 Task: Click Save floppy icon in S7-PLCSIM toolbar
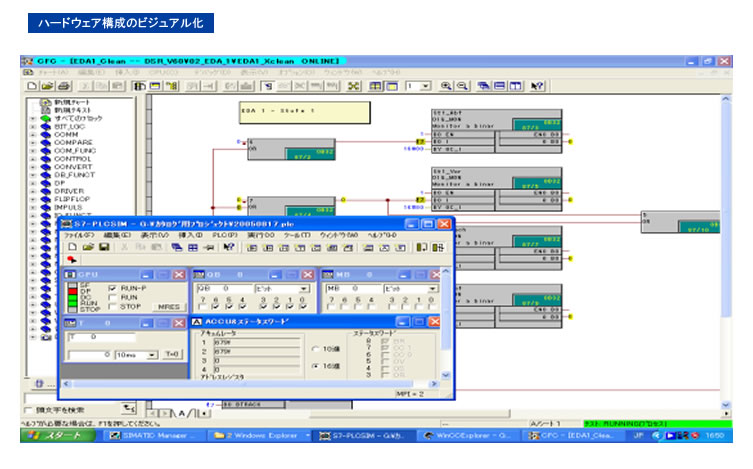point(104,247)
